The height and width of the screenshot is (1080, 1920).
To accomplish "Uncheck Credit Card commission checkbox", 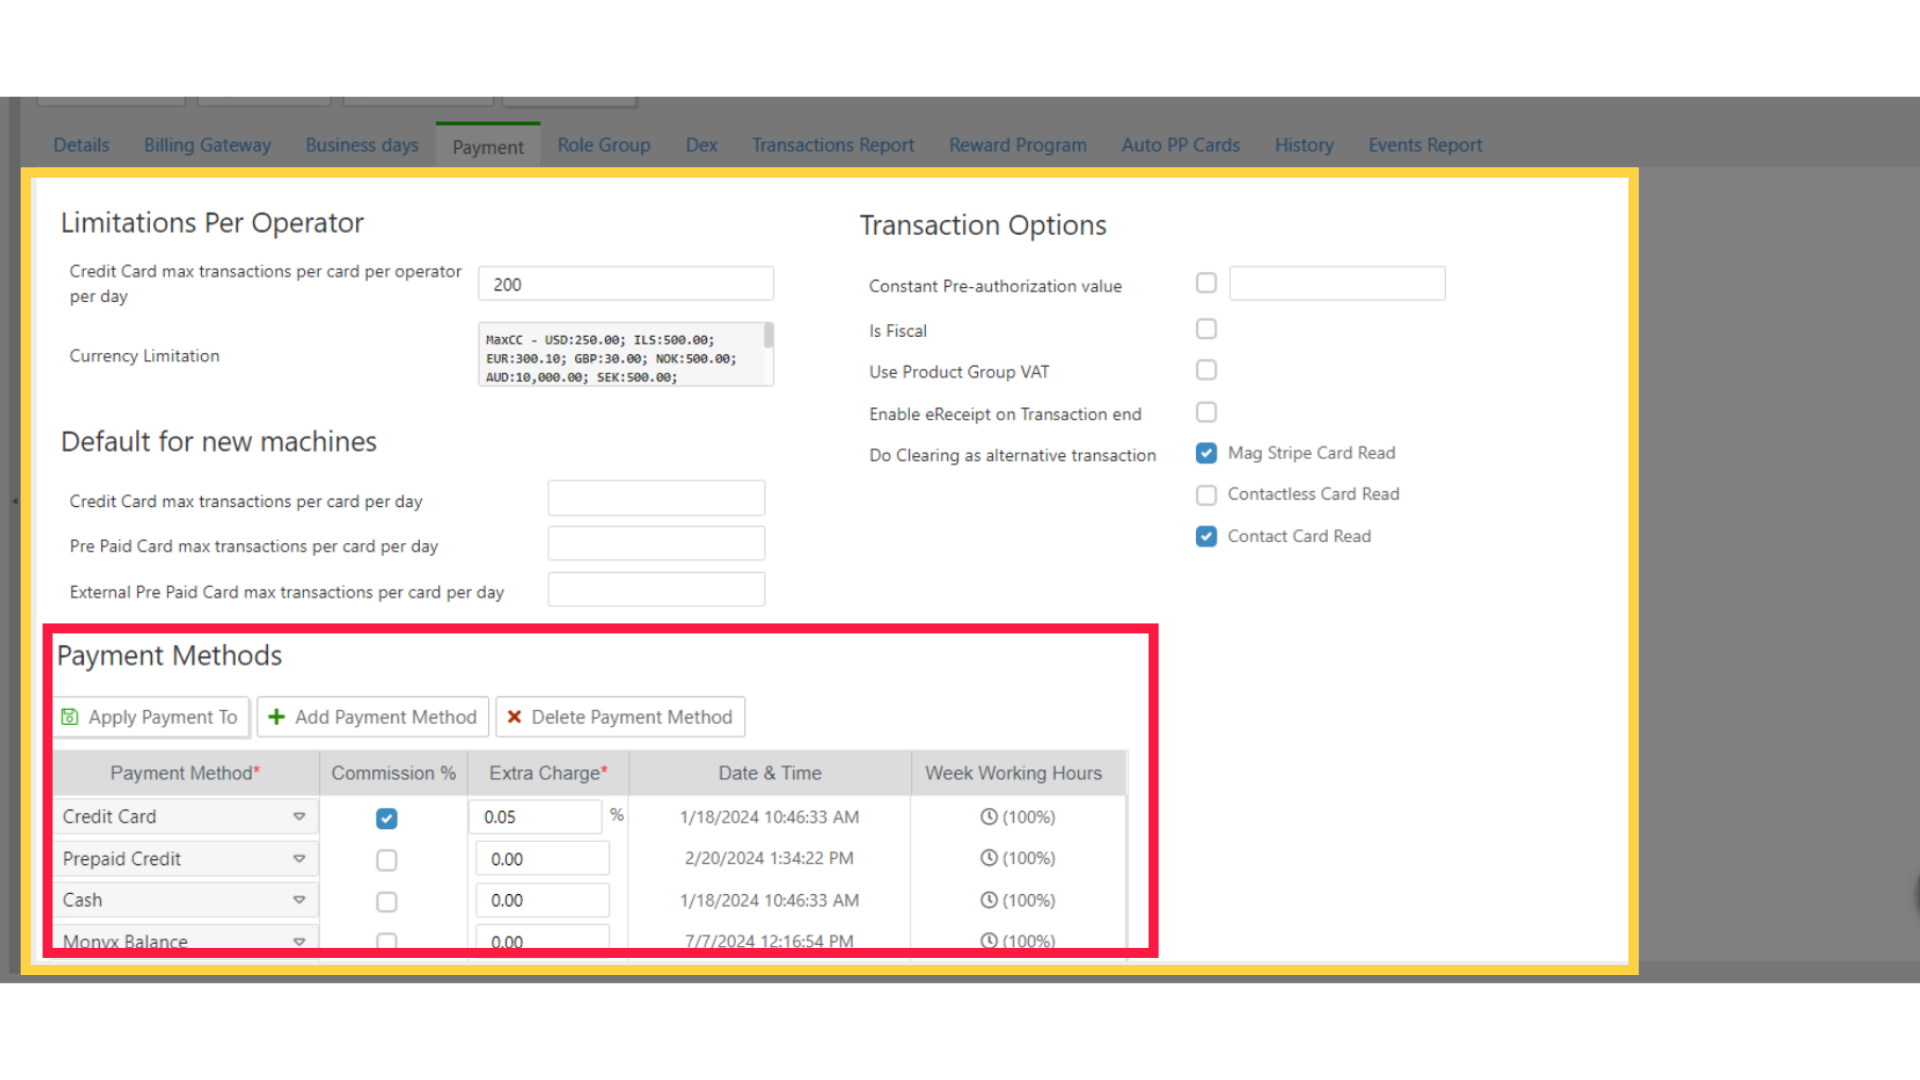I will [x=386, y=818].
